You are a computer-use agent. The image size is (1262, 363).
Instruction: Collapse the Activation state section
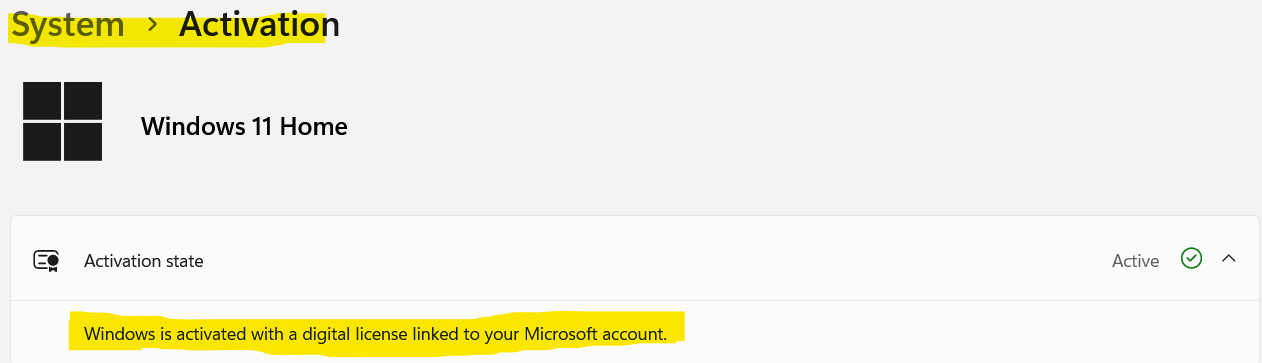coord(1229,259)
